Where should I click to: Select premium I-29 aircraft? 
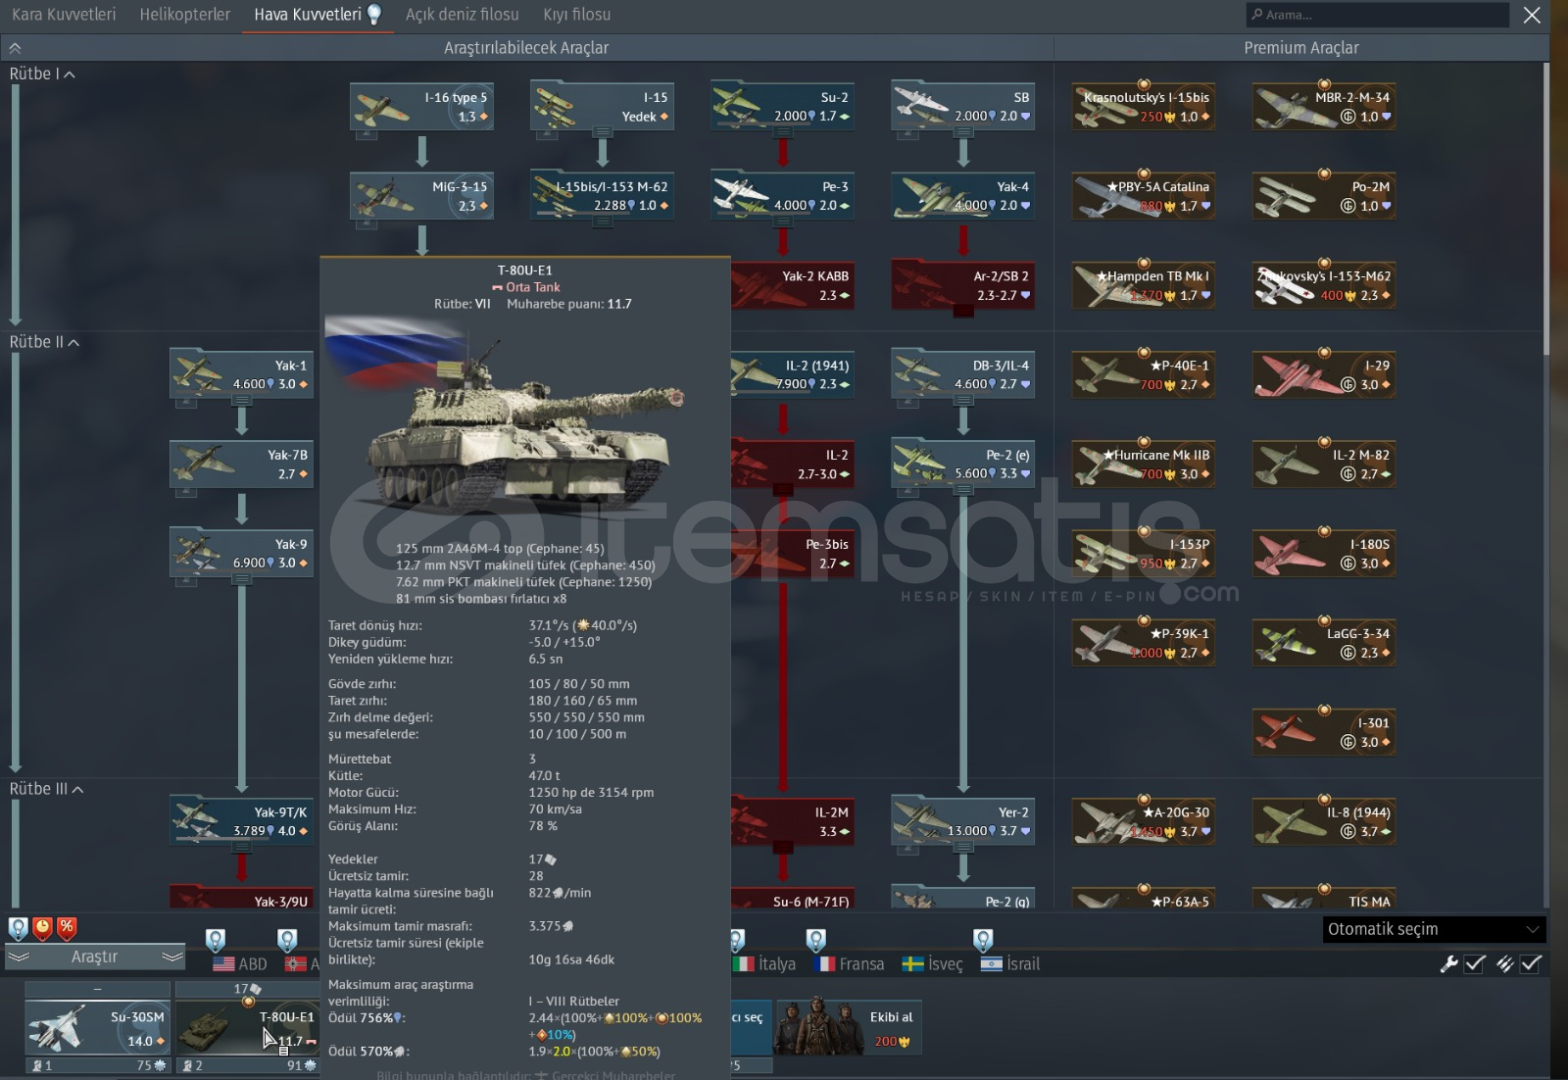[1324, 375]
